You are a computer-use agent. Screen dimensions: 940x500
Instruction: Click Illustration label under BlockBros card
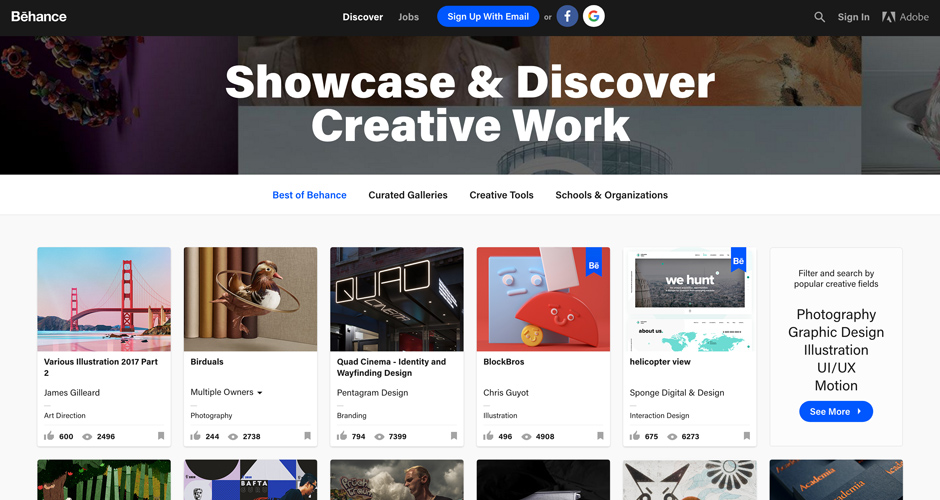tap(500, 415)
